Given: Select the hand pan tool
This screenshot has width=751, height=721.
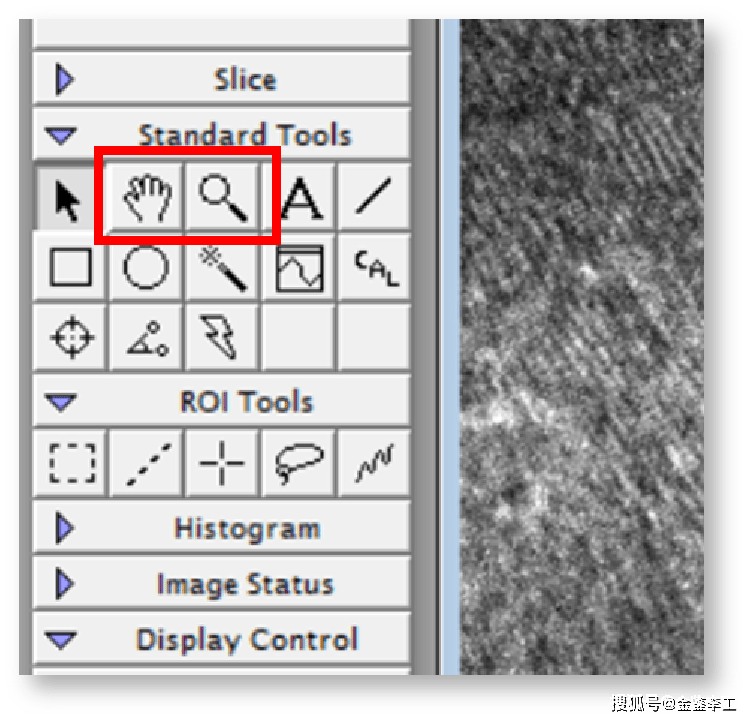Looking at the screenshot, I should [147, 197].
